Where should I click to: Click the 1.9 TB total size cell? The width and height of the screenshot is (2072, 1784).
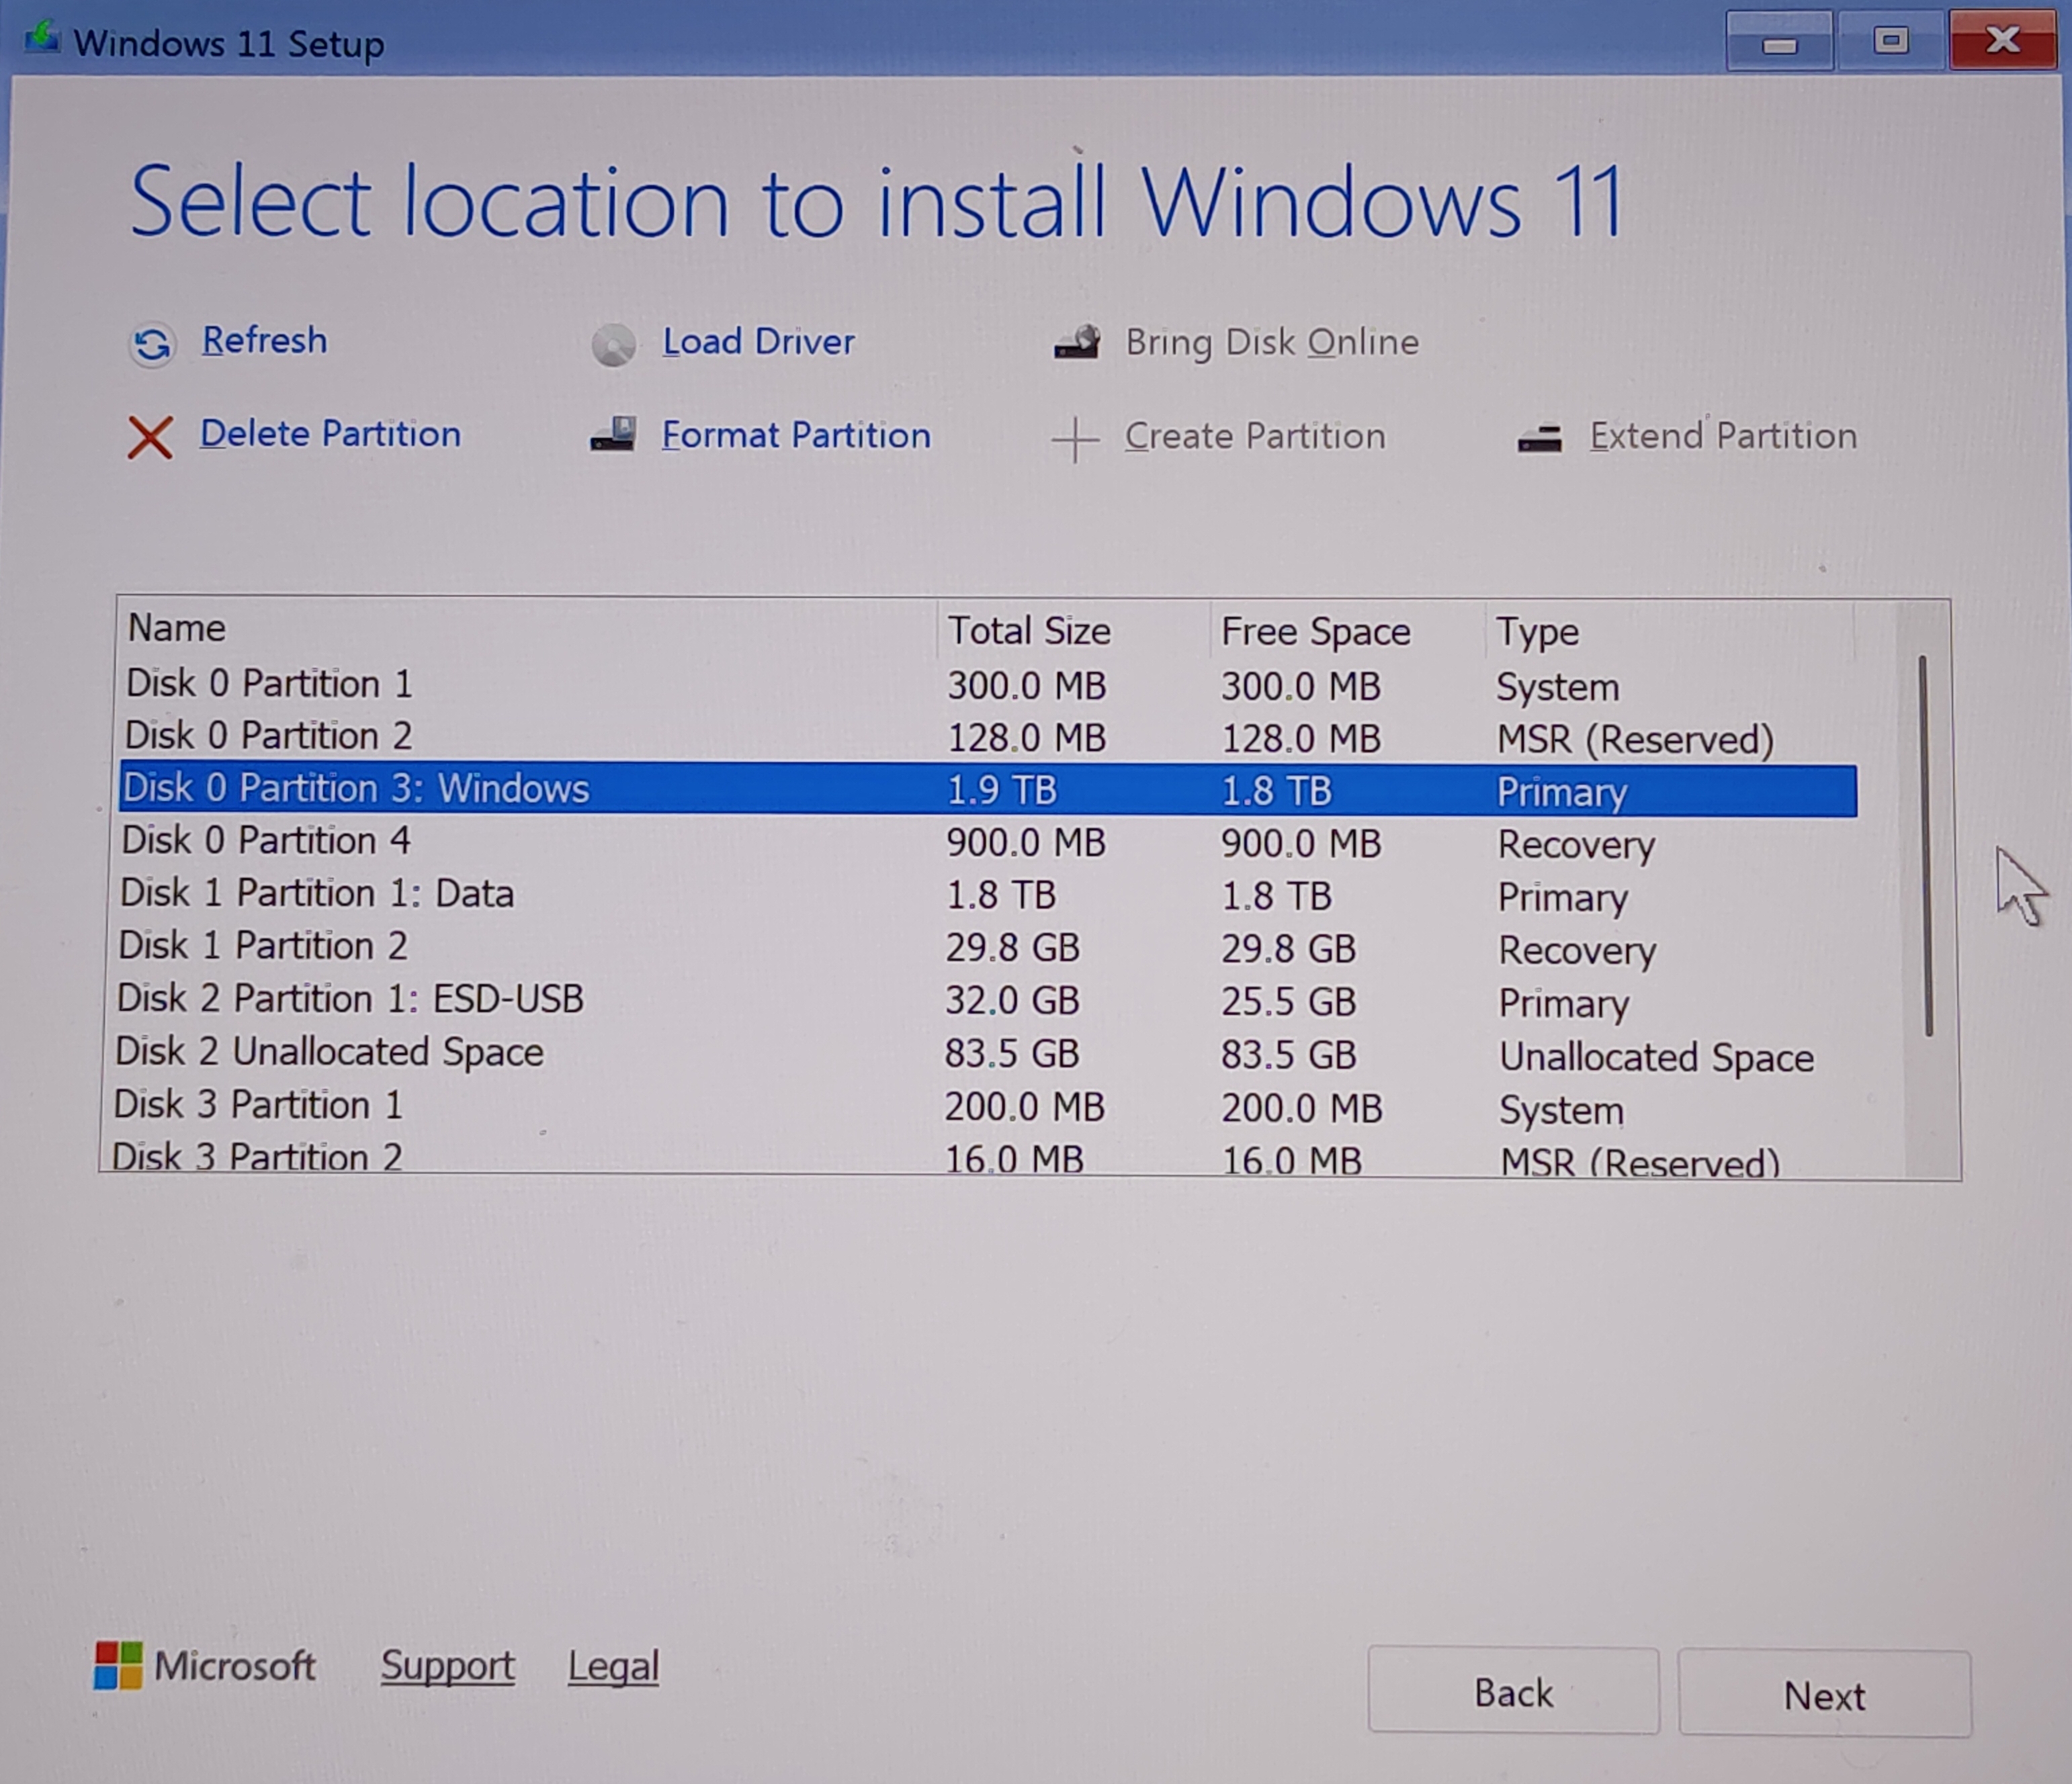[x=1002, y=790]
